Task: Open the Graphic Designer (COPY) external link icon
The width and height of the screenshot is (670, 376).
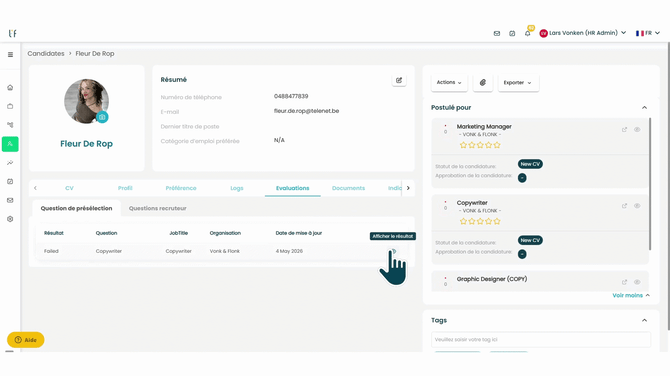Action: (624, 282)
